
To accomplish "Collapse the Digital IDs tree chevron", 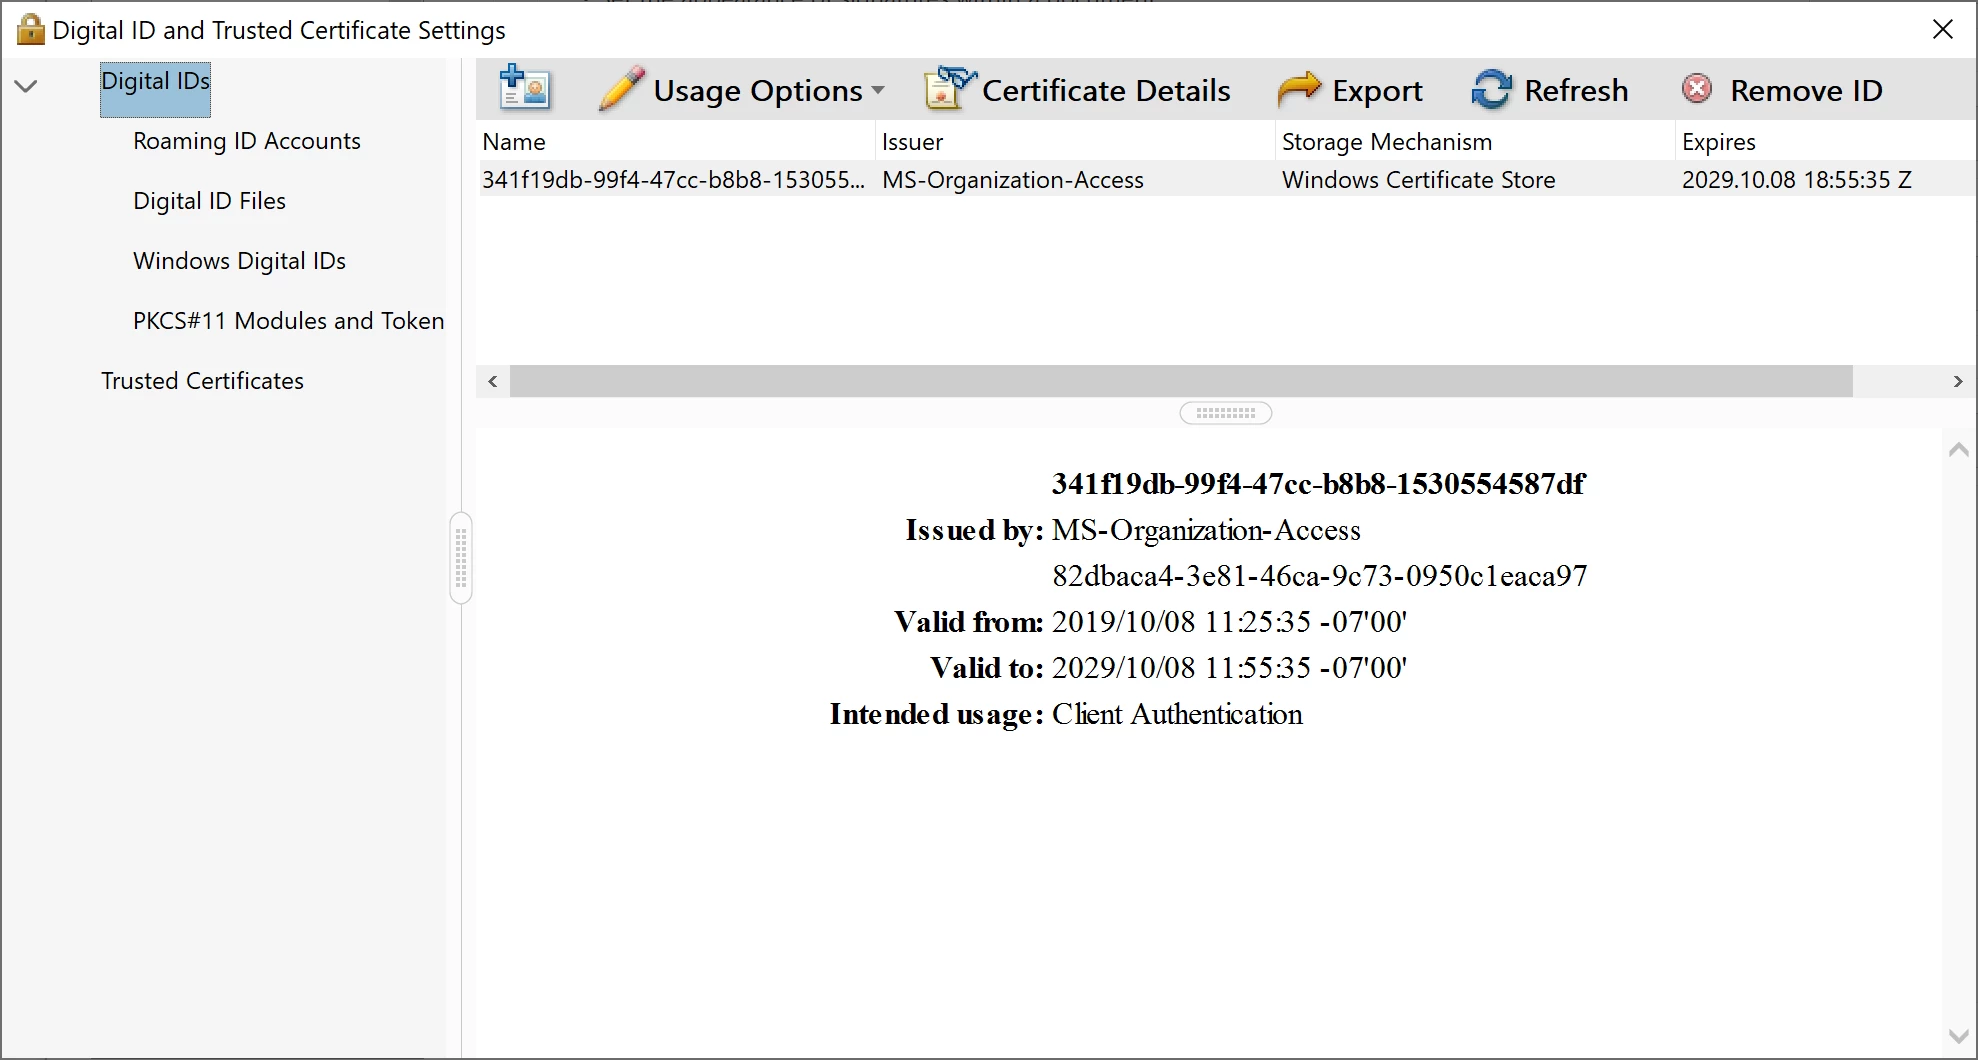I will pos(26,86).
